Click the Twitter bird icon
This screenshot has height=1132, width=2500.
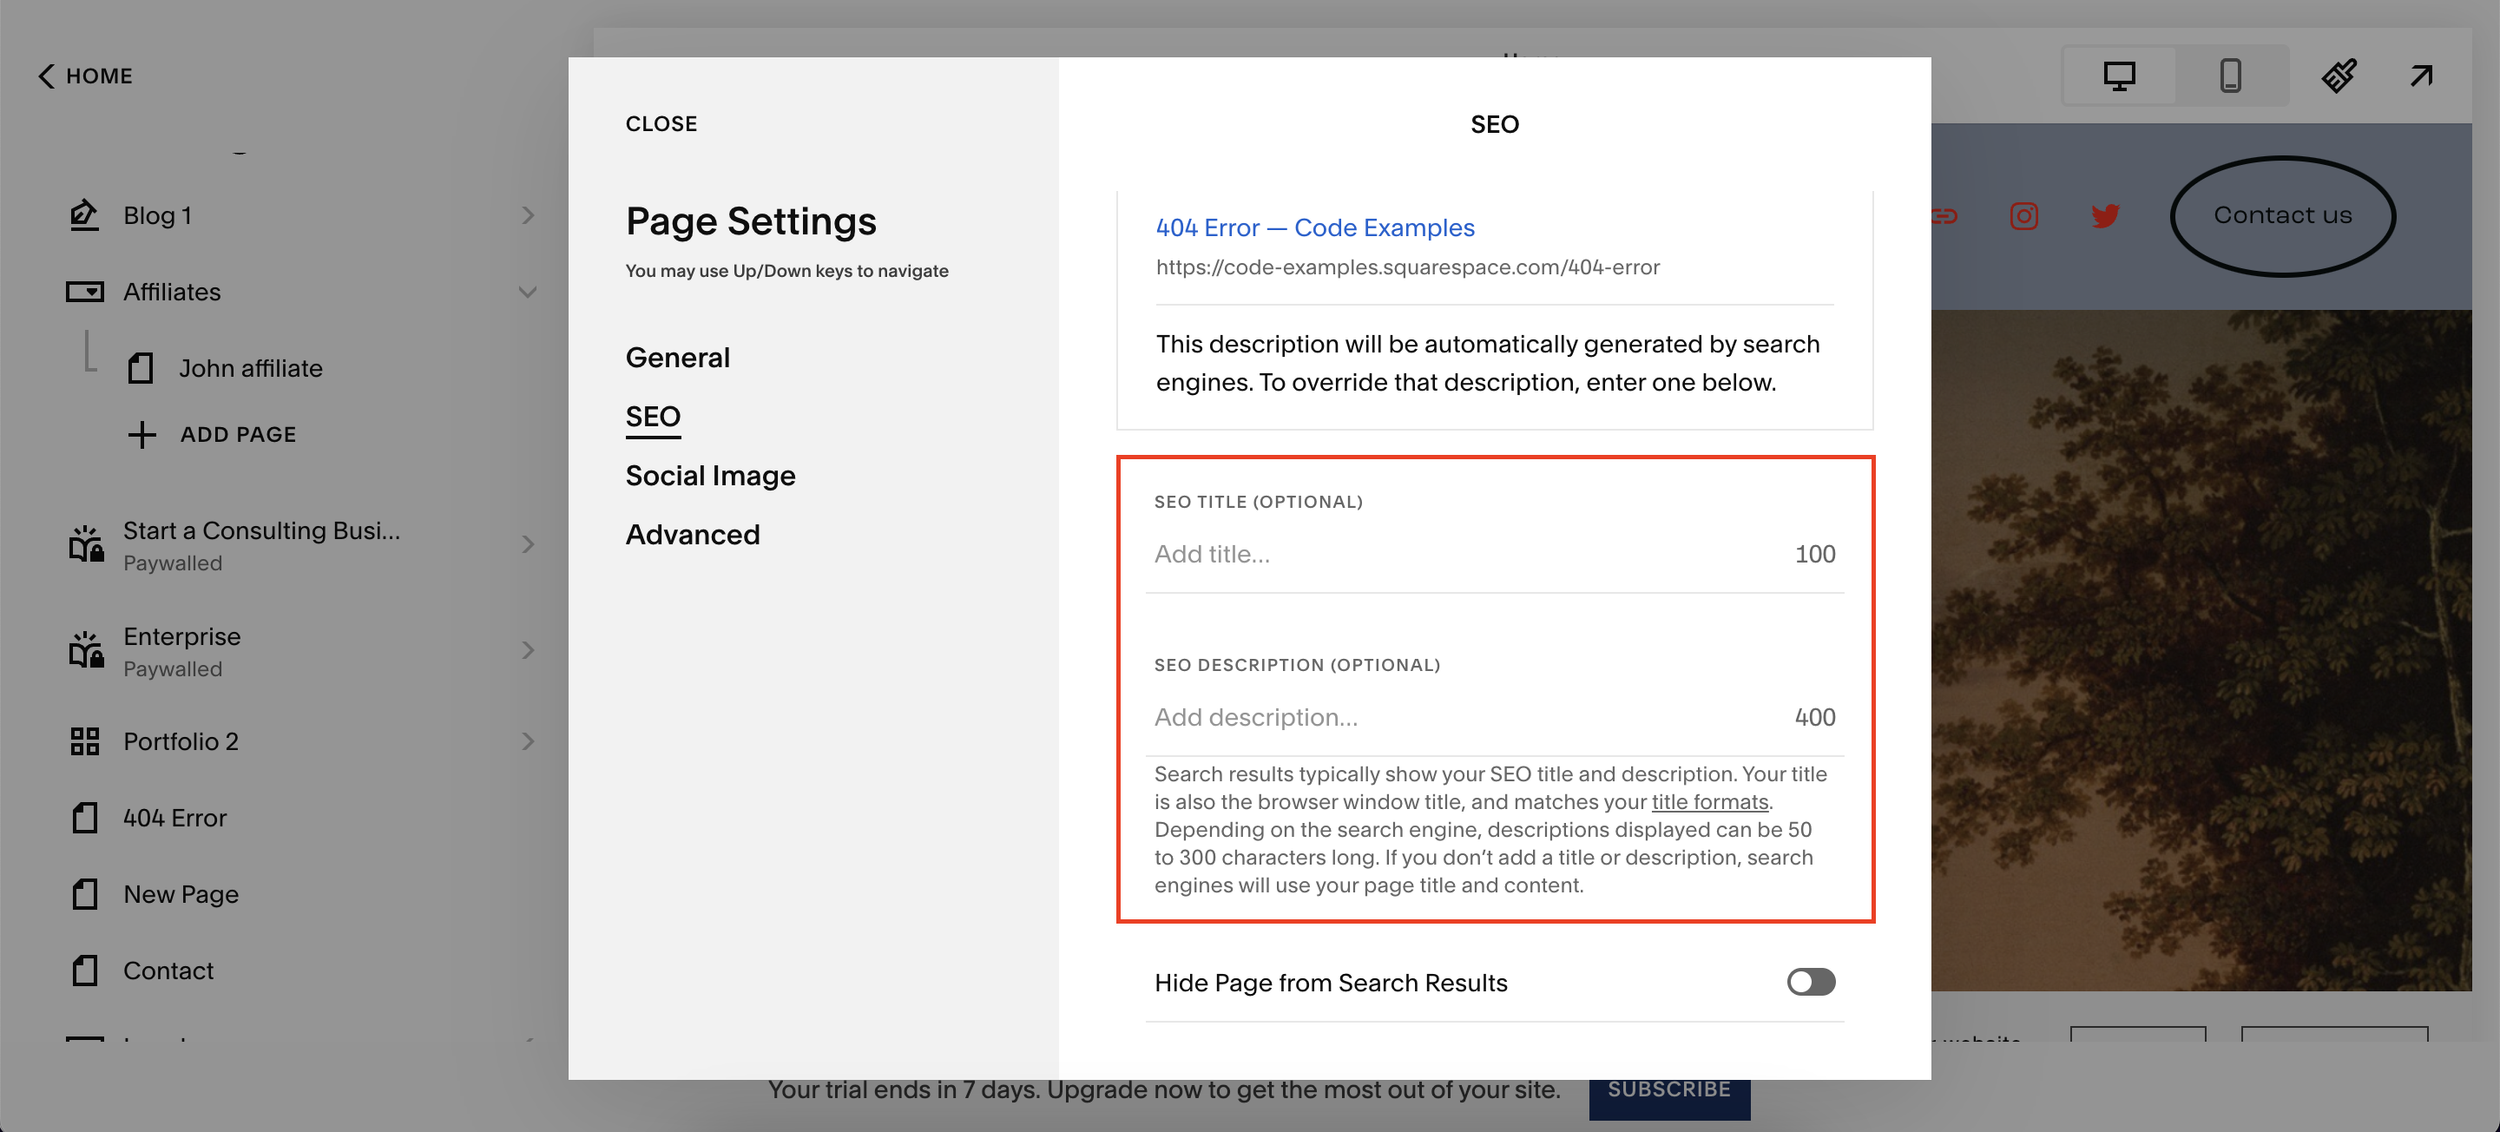(x=2105, y=216)
